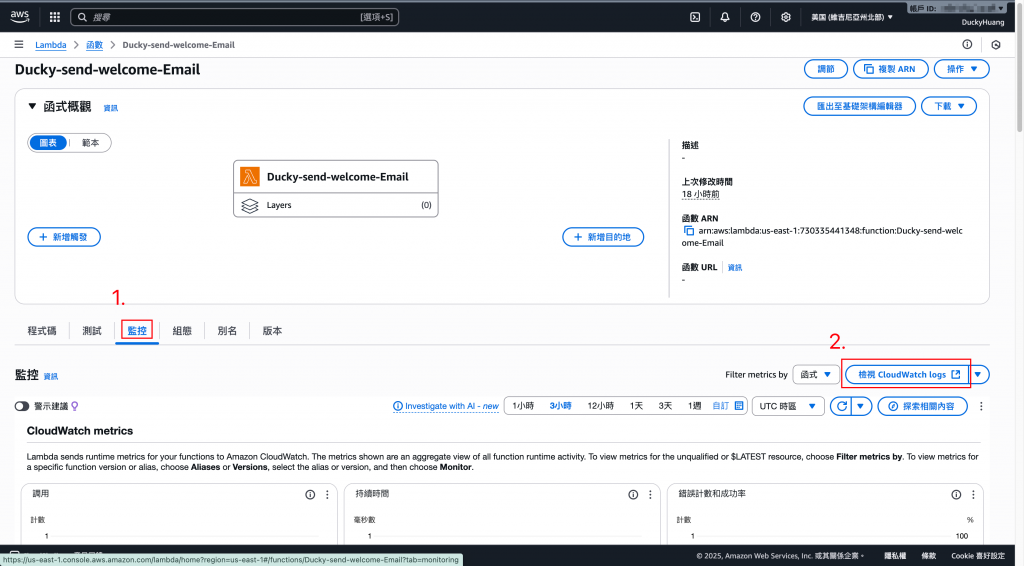Open 檢視 CloudWatch logs
This screenshot has height=566, width=1024.
point(908,374)
